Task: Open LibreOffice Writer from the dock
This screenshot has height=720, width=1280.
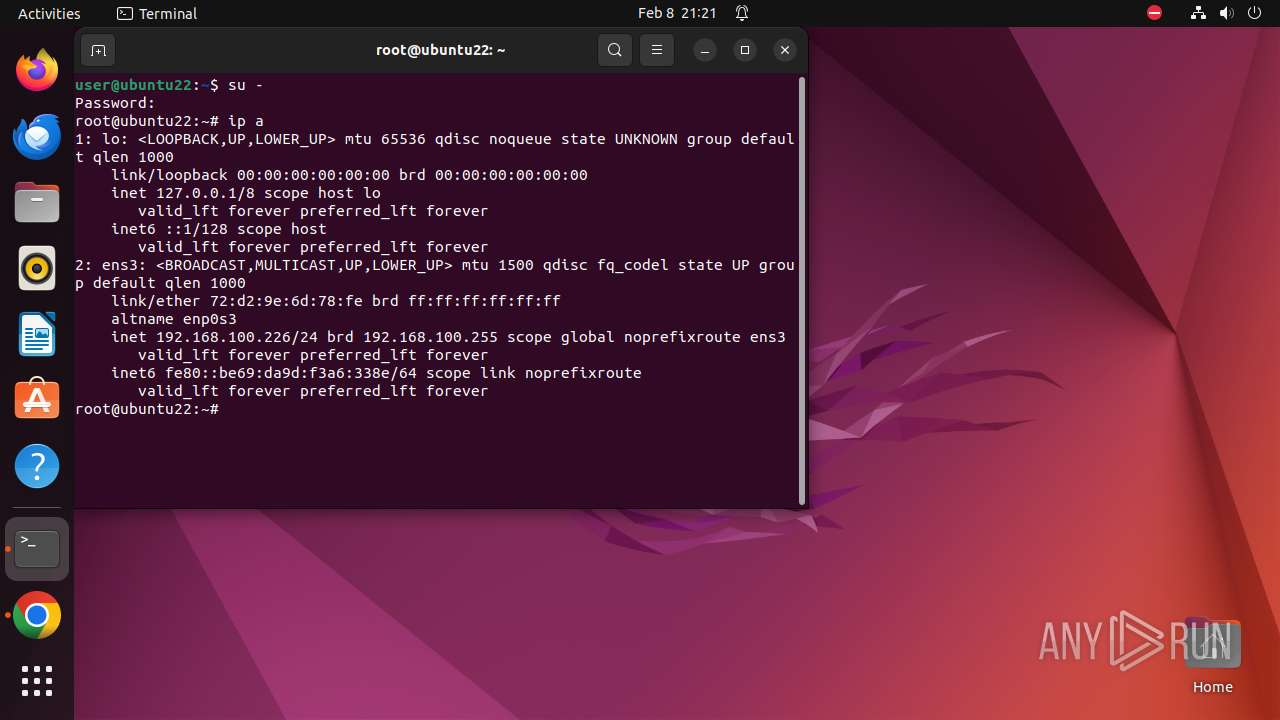Action: tap(37, 334)
